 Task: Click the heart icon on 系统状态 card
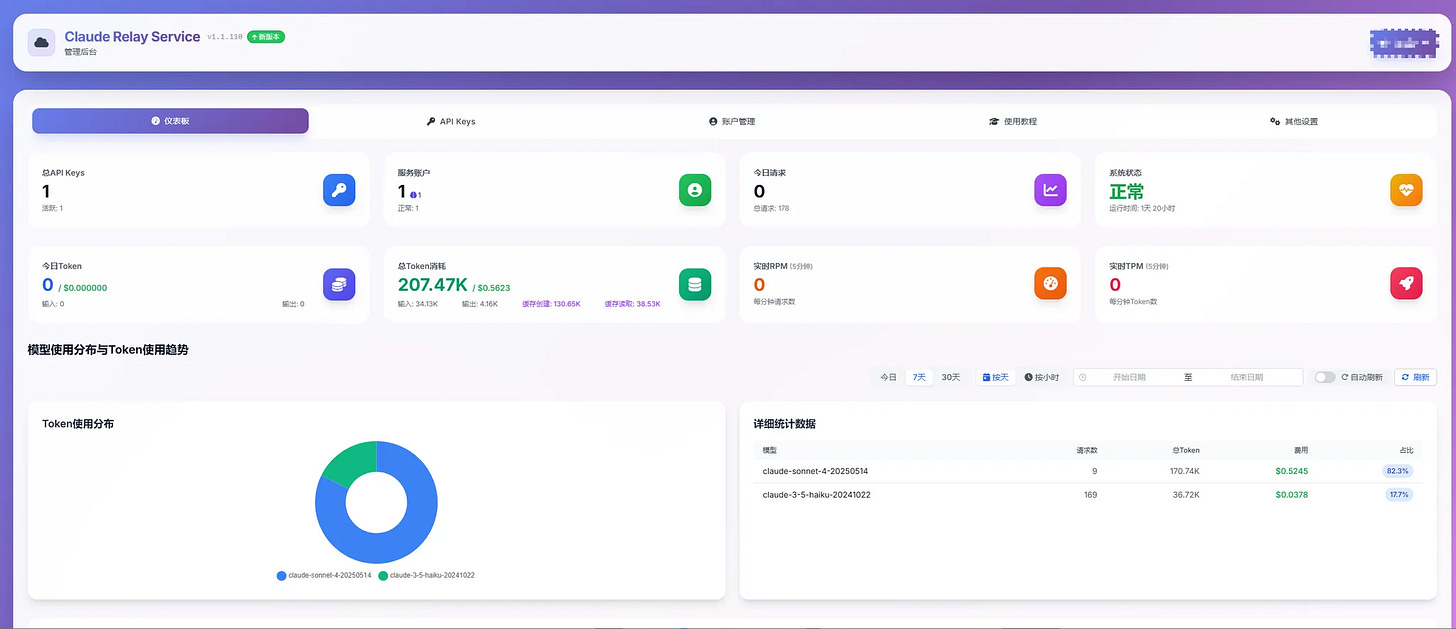pyautogui.click(x=1406, y=190)
